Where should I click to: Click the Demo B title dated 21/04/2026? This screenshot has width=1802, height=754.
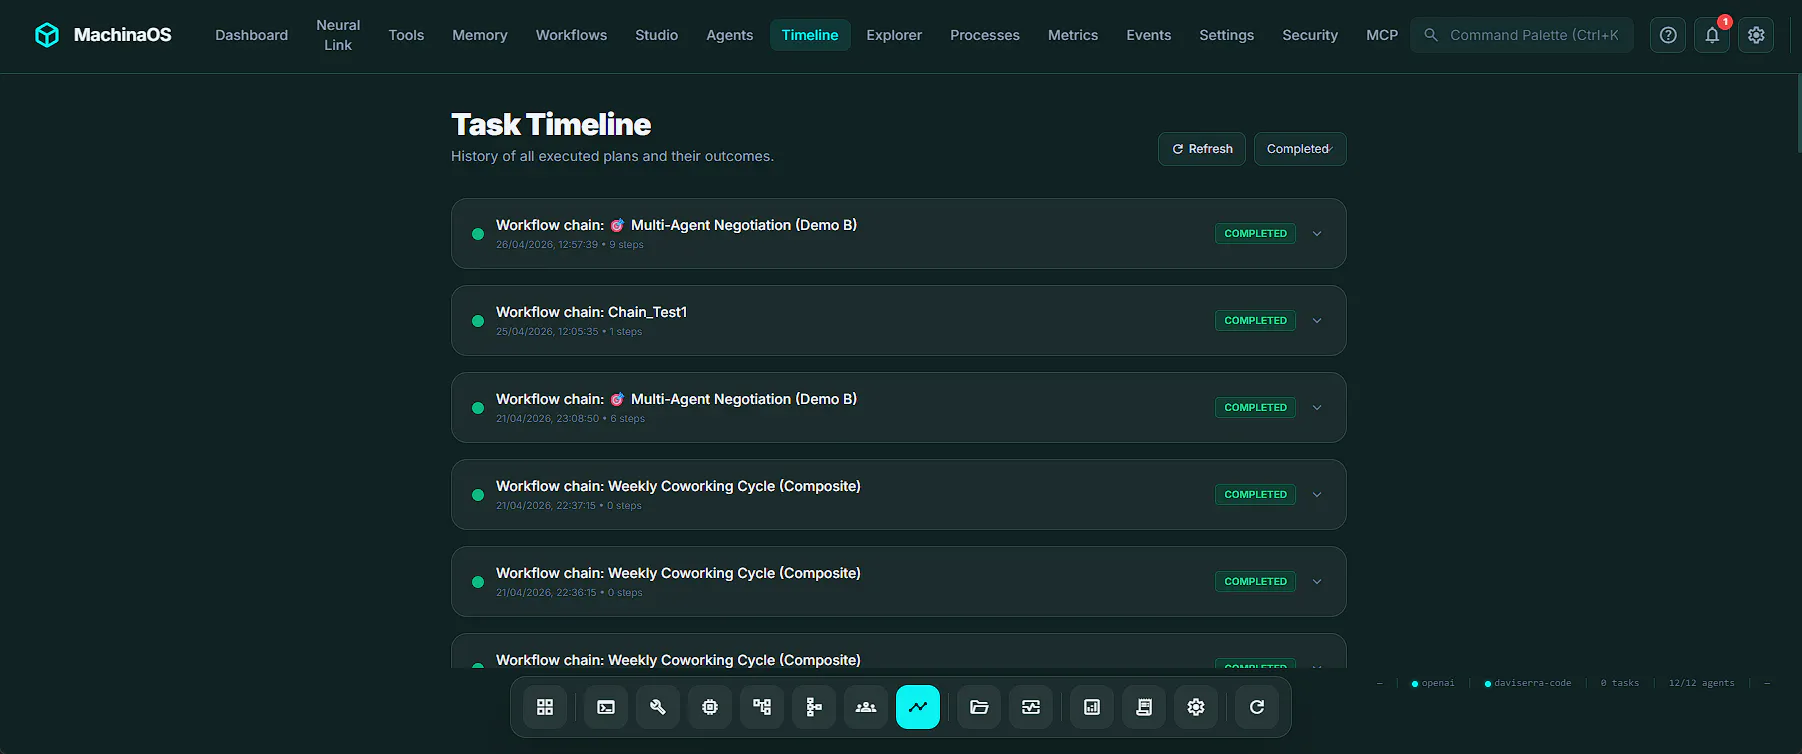[x=676, y=399]
